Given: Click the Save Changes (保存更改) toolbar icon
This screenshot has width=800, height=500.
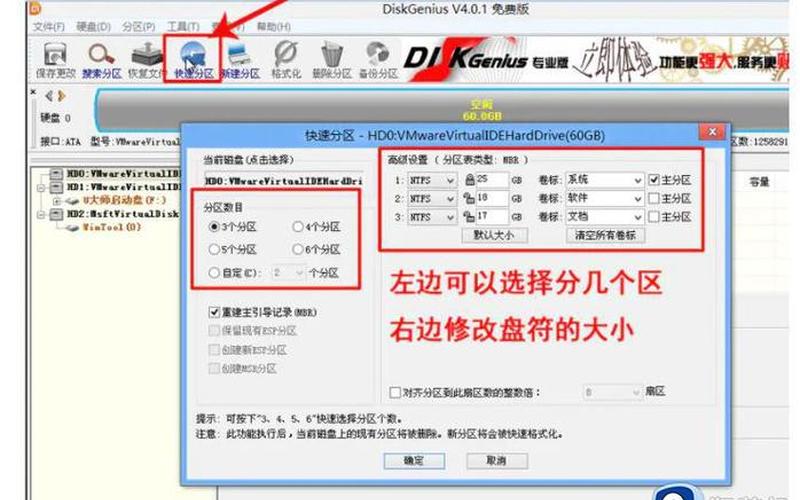Looking at the screenshot, I should [x=56, y=60].
